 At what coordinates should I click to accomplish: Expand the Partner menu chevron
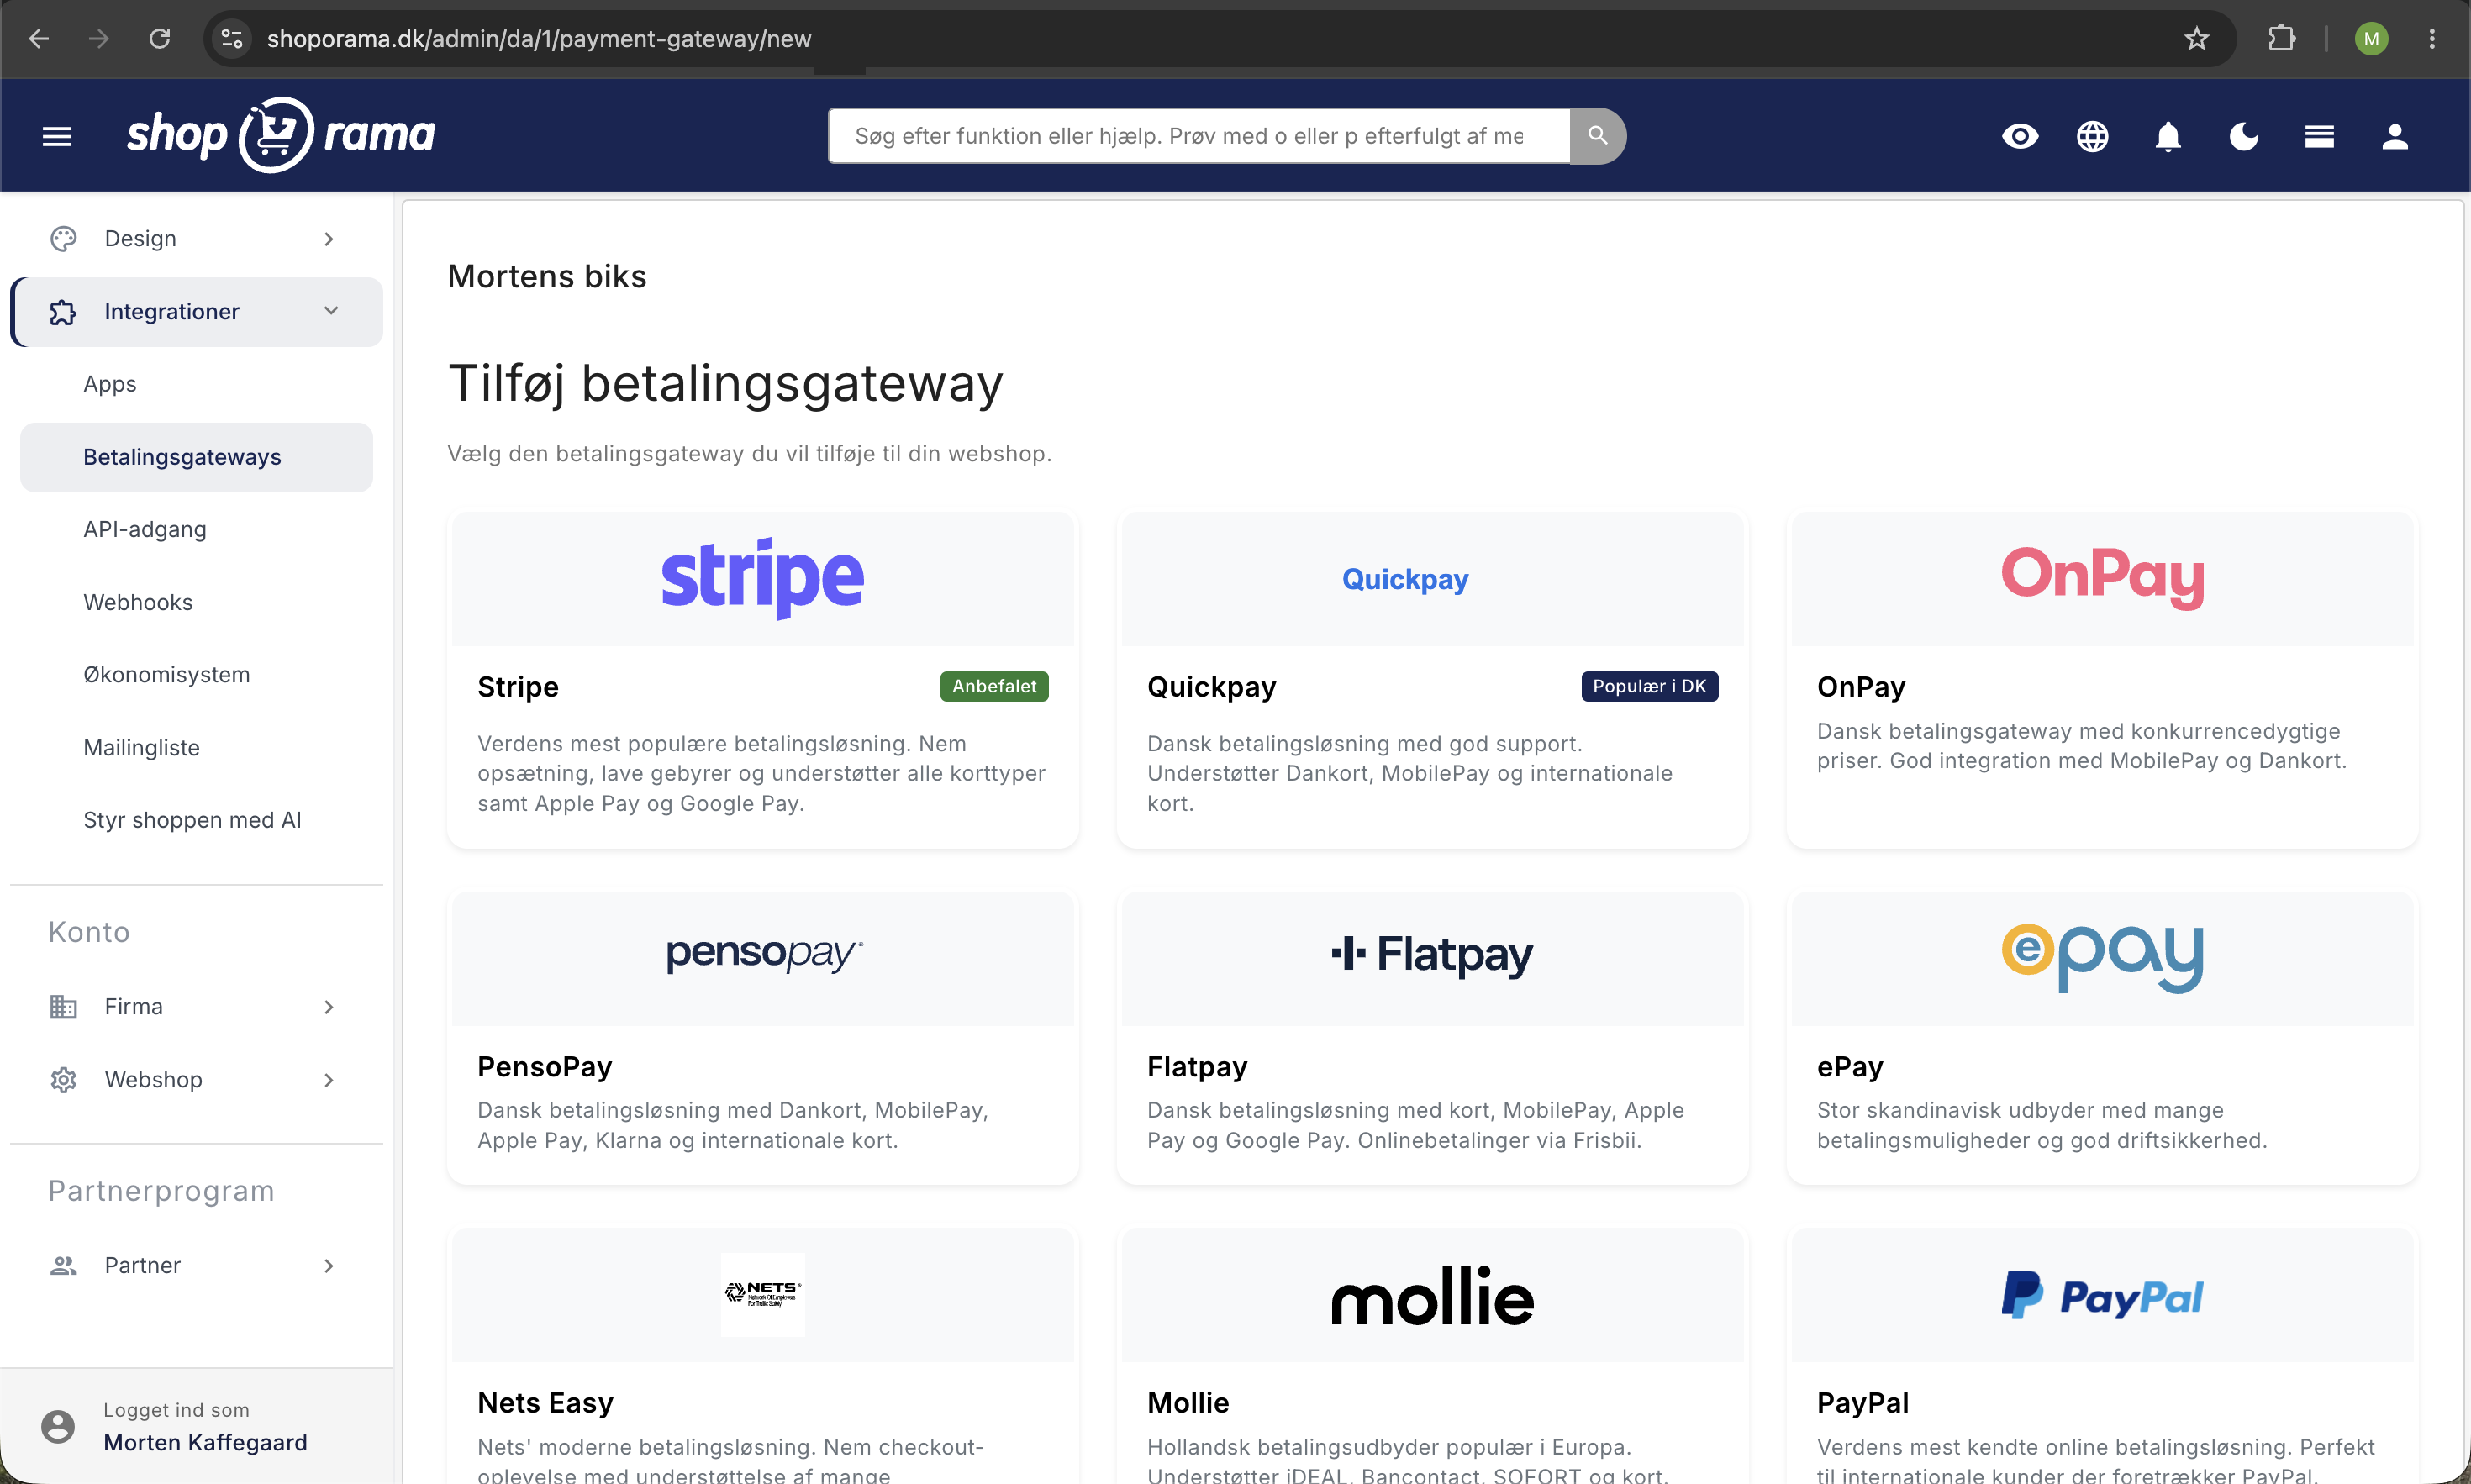(x=329, y=1266)
